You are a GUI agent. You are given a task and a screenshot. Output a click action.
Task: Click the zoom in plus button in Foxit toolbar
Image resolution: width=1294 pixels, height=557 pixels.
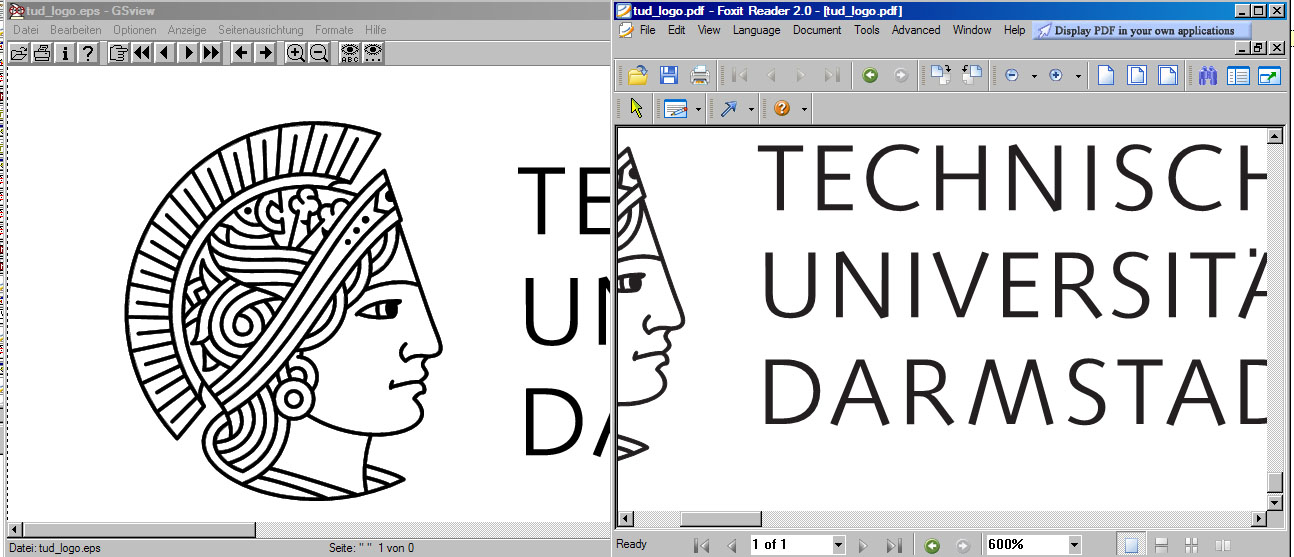(x=1056, y=75)
